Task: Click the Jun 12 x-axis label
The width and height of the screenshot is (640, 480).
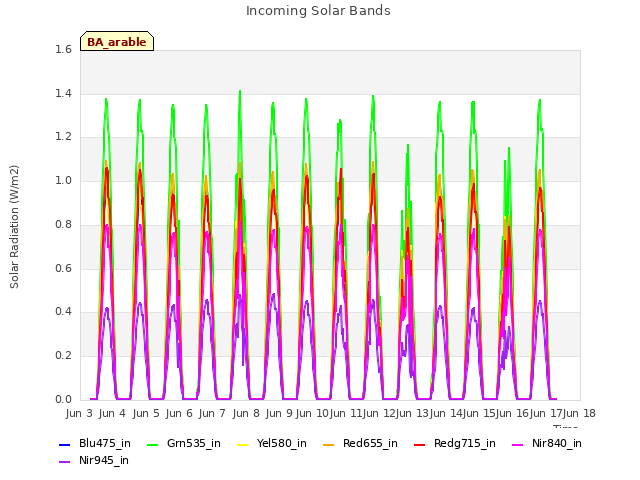Action: tap(378, 413)
